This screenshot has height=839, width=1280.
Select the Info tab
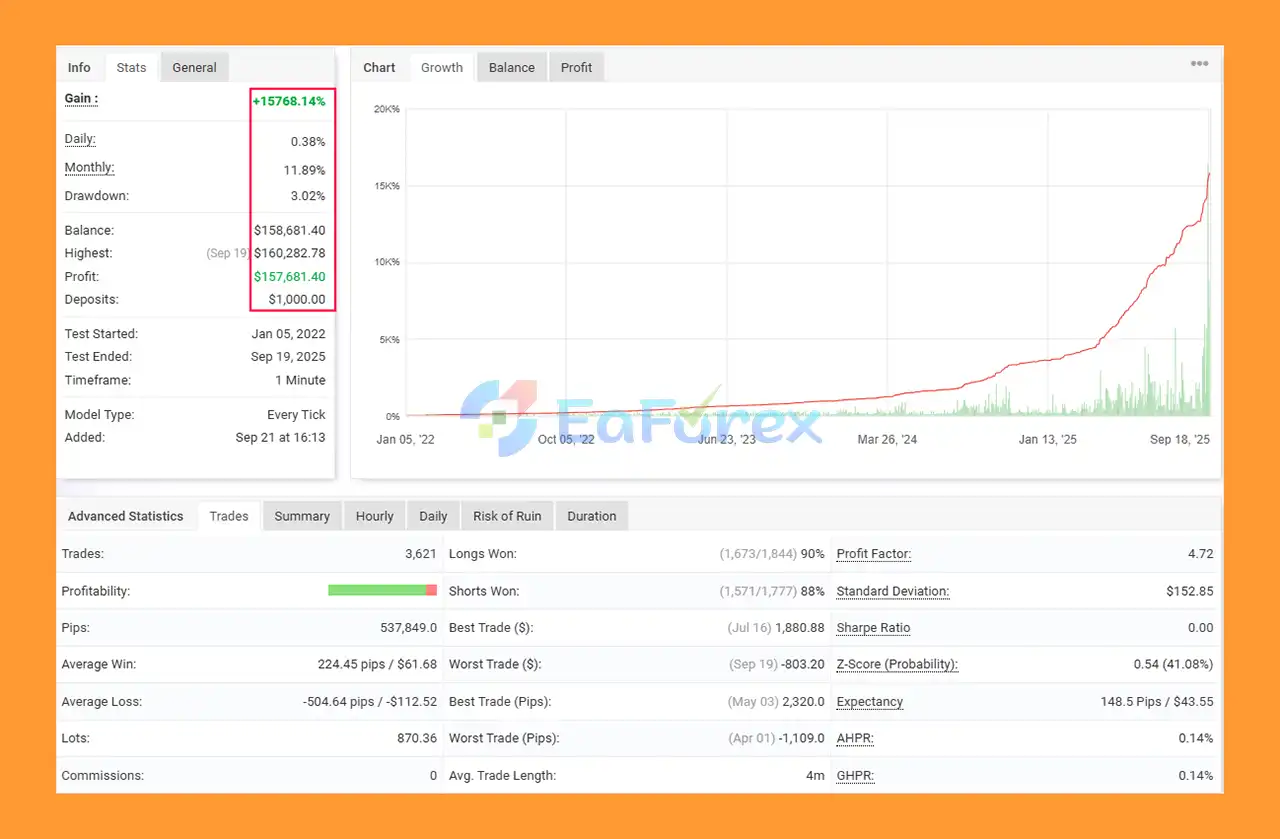[x=79, y=68]
